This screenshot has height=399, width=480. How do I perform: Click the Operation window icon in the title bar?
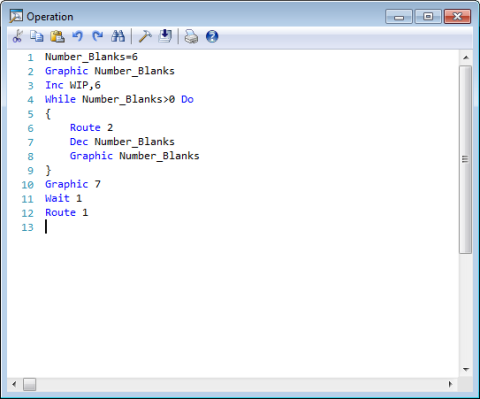(x=16, y=16)
